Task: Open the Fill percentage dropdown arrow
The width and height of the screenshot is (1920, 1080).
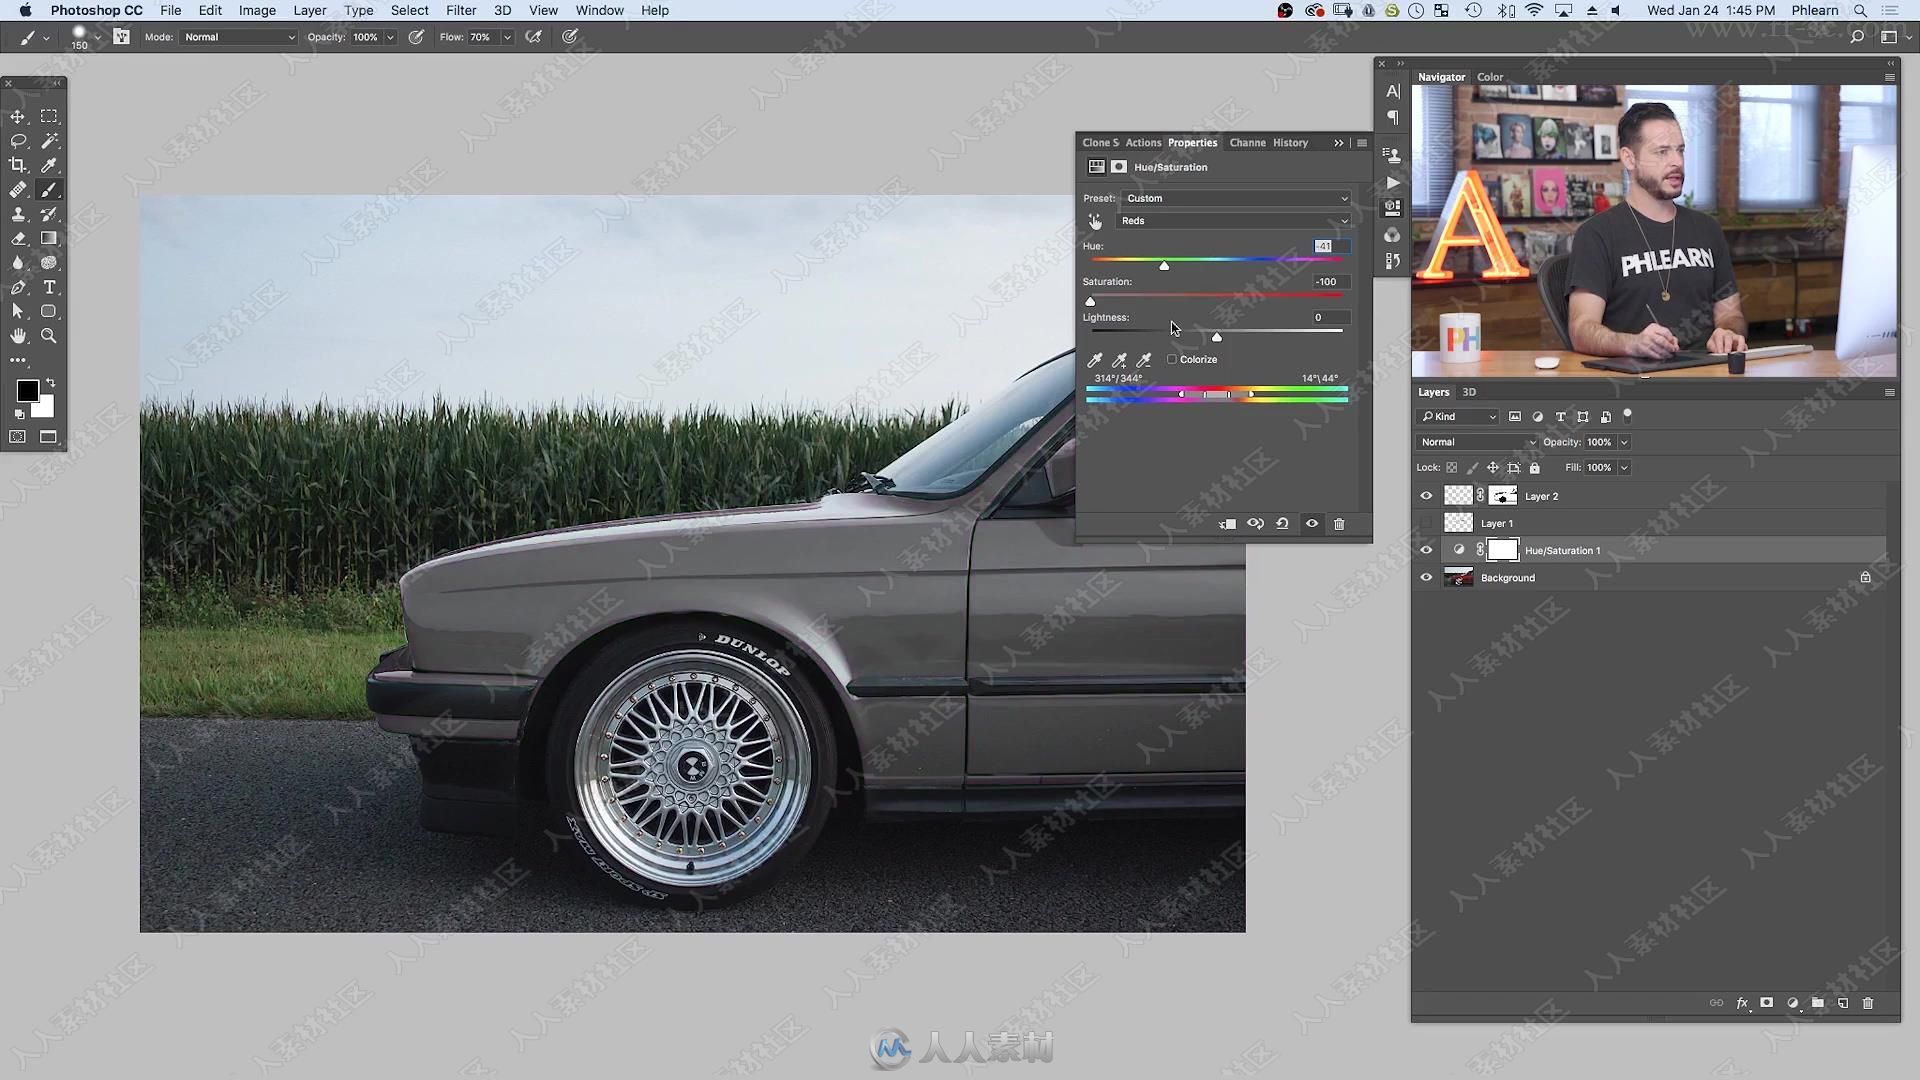Action: 1624,468
